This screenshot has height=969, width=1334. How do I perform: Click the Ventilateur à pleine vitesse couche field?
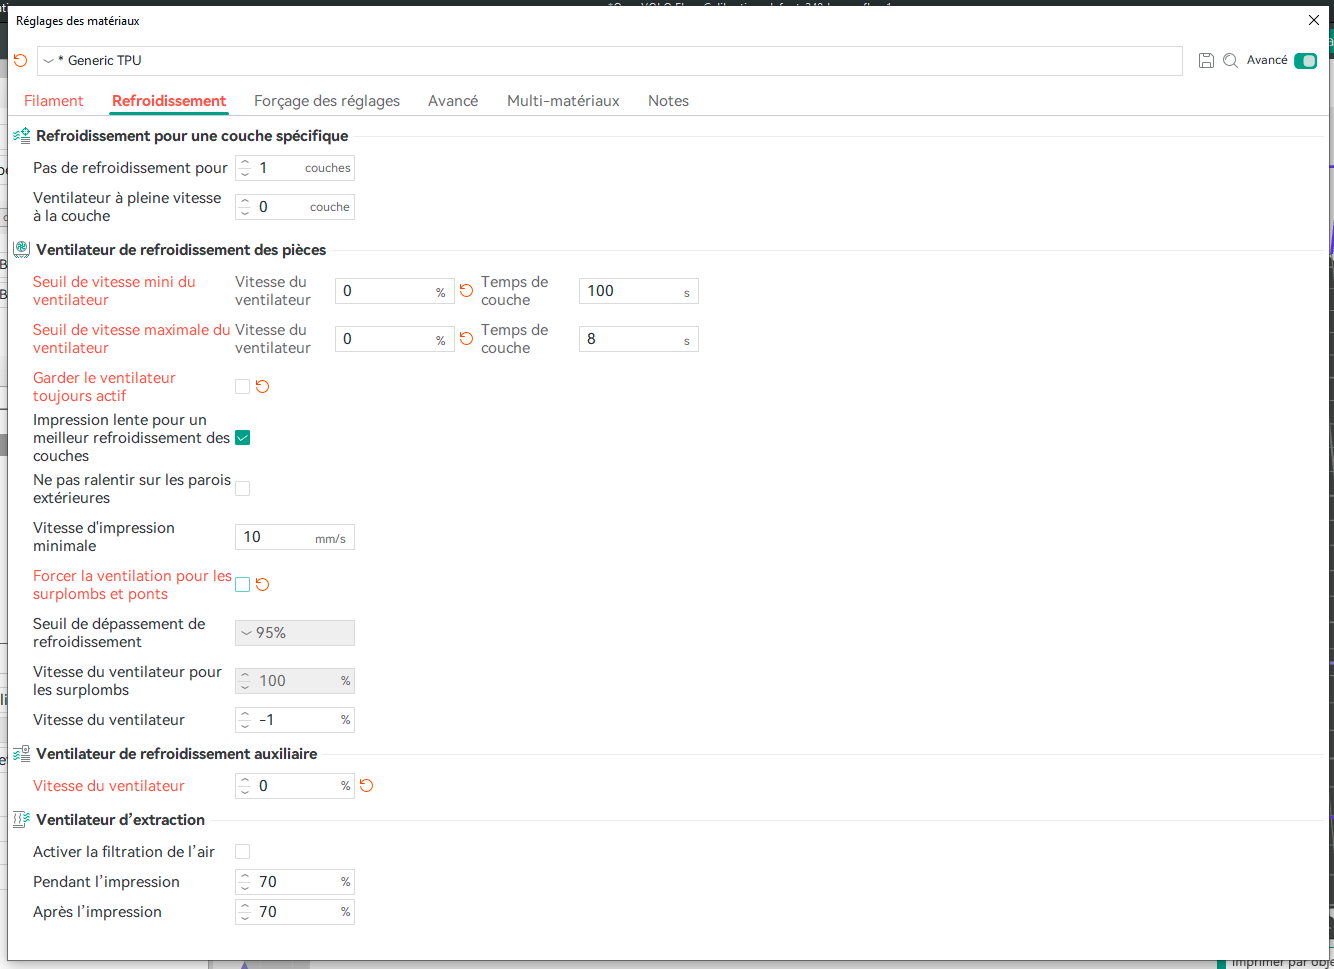pyautogui.click(x=295, y=207)
